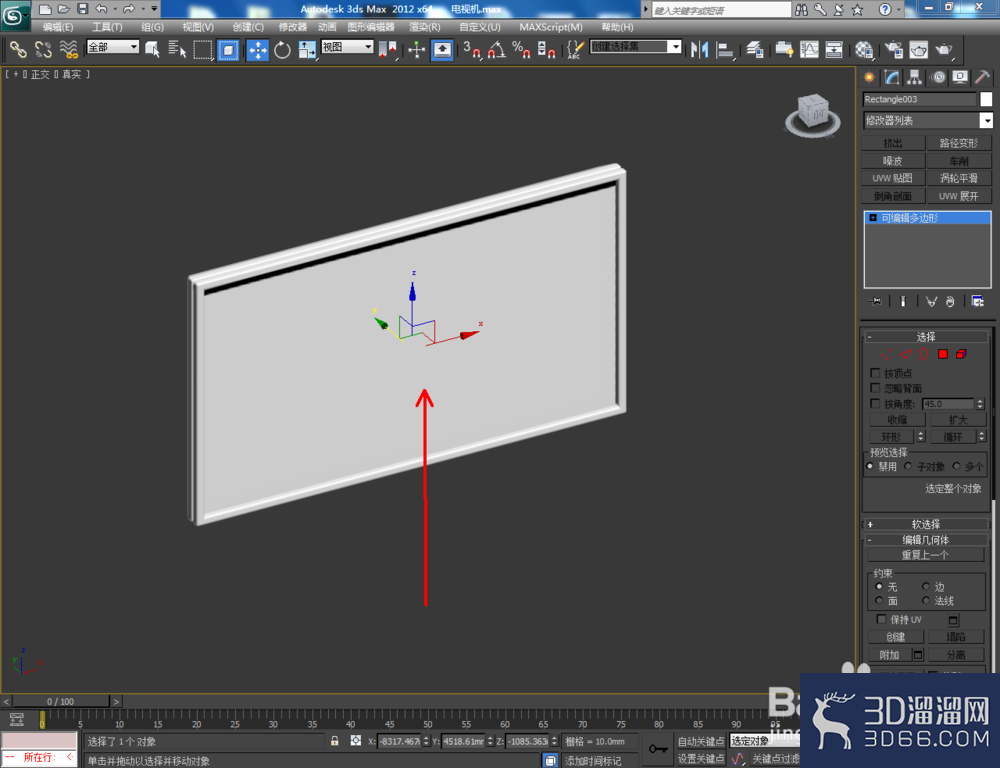The width and height of the screenshot is (1000, 768).
Task: Click the X coordinate input field
Action: (400, 741)
